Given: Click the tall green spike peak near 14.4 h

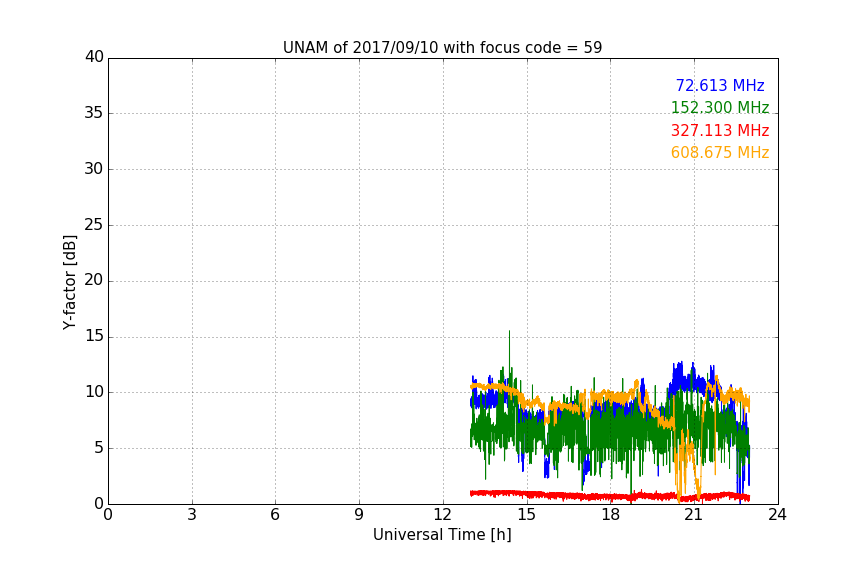Looking at the screenshot, I should (509, 332).
